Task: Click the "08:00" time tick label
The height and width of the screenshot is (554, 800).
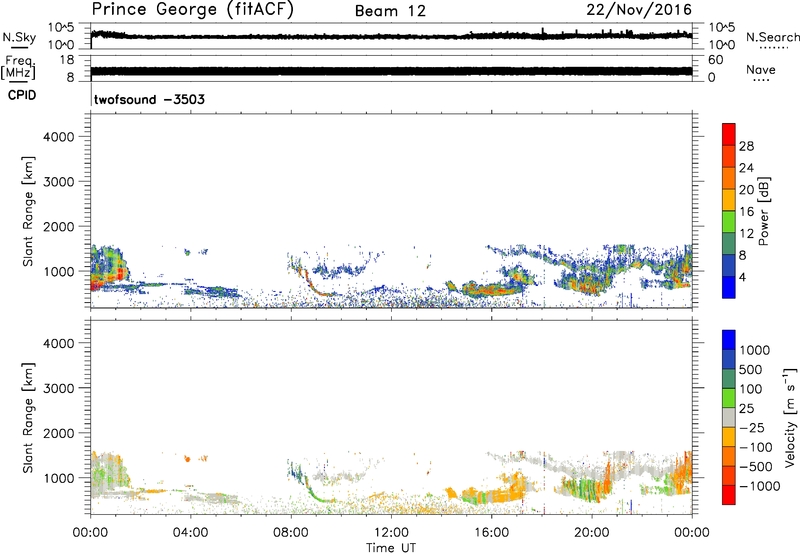Action: tap(291, 533)
